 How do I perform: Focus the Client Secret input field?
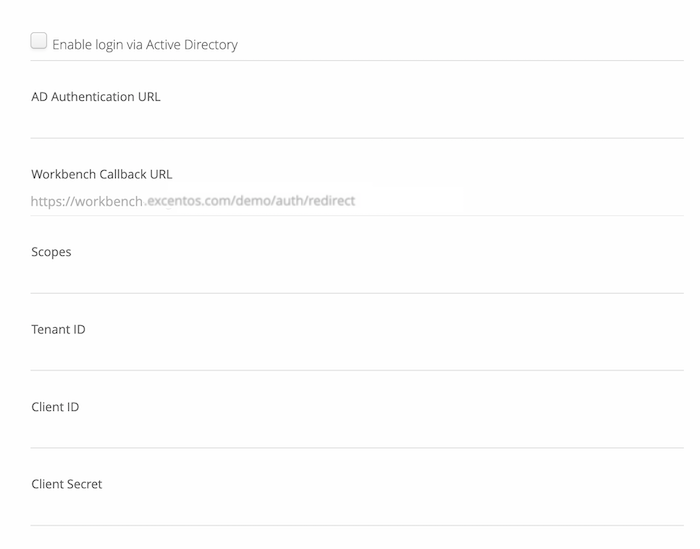point(357,511)
